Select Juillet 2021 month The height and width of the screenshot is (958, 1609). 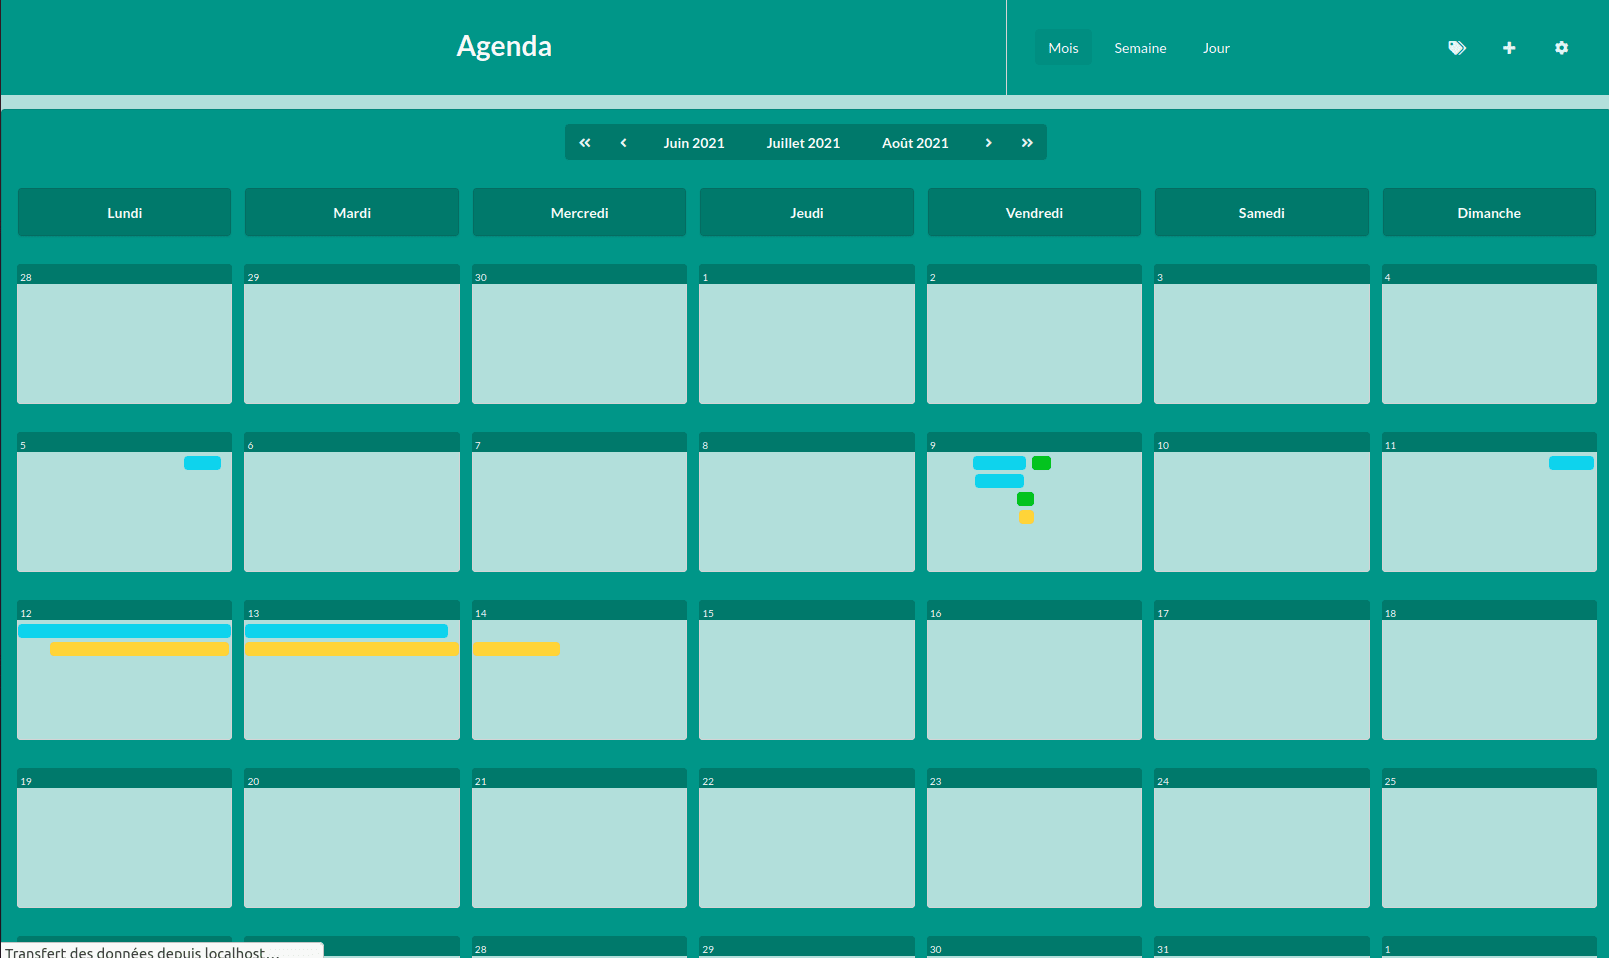[x=803, y=143]
